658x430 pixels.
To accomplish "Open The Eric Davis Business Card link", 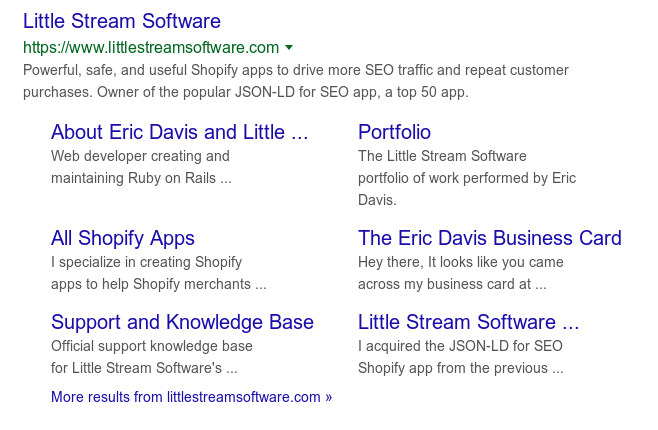I will [x=490, y=238].
